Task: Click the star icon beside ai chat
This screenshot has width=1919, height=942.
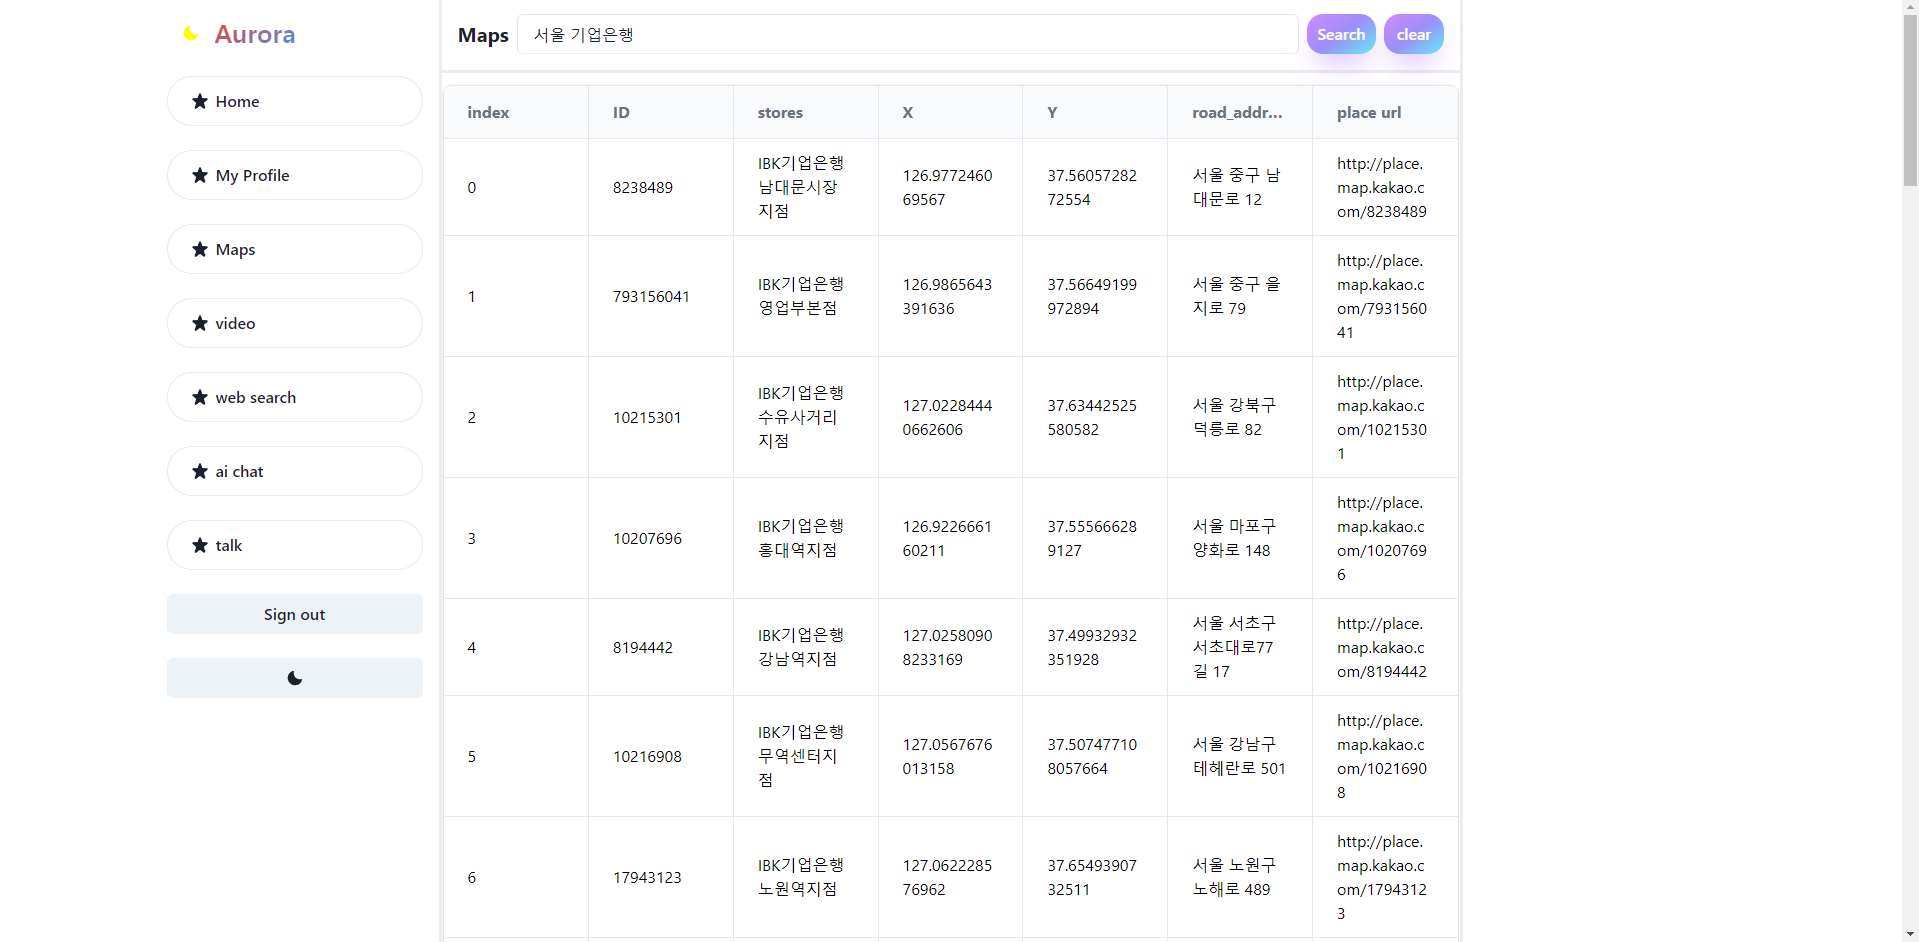Action: (x=200, y=471)
